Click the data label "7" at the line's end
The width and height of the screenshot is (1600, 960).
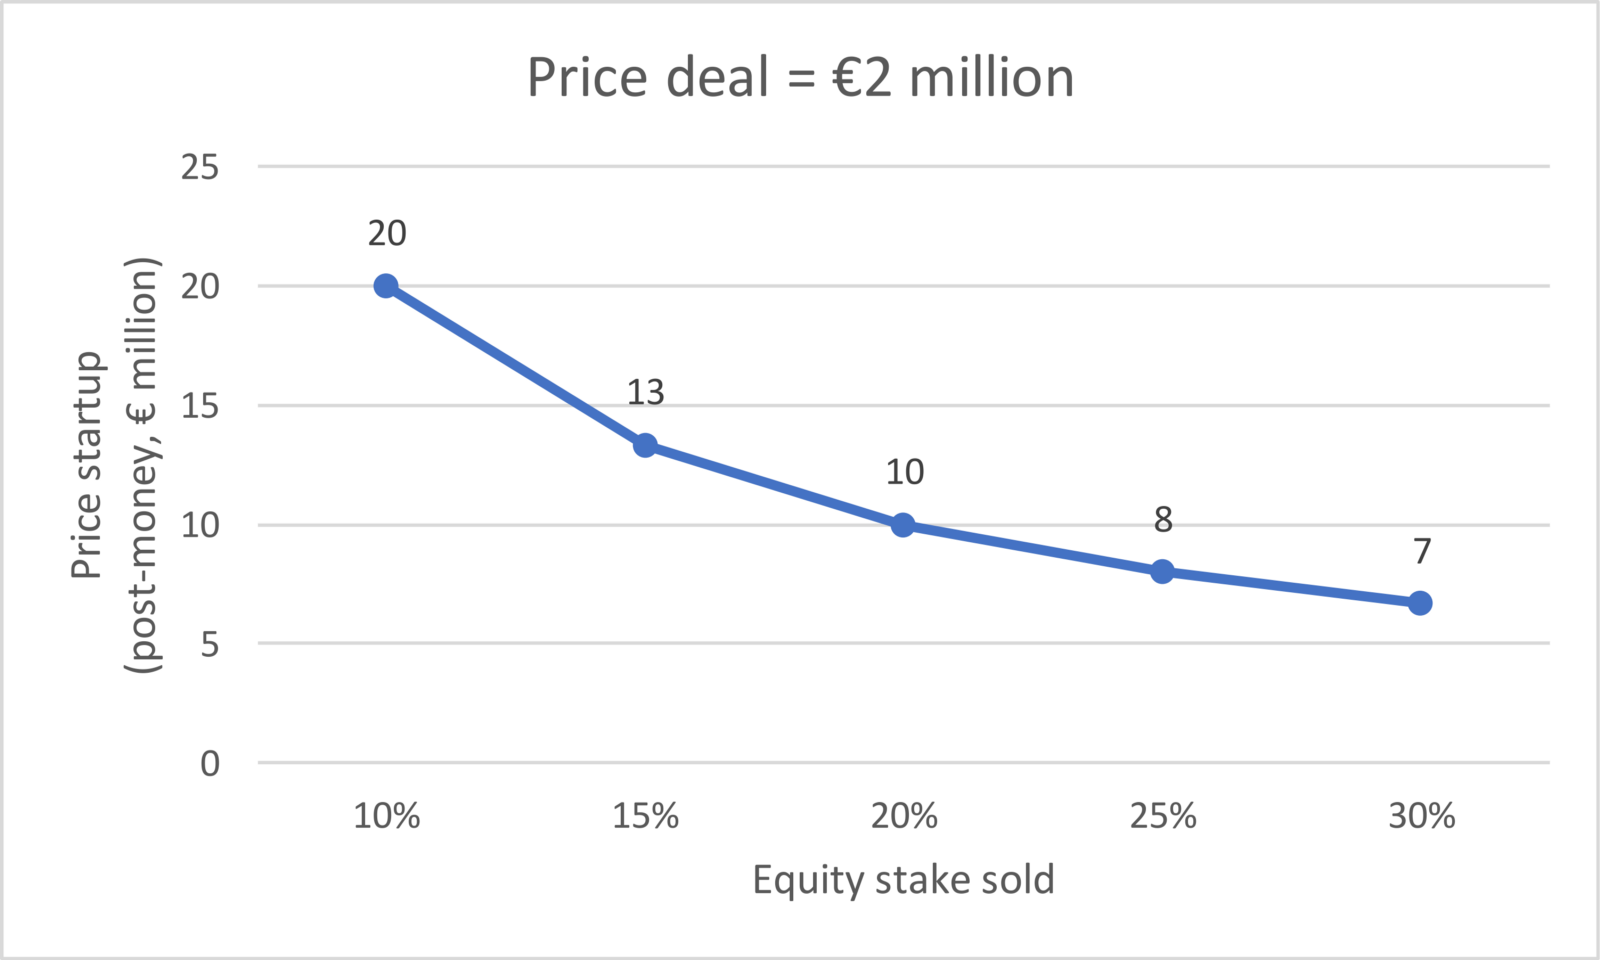(x=1421, y=551)
